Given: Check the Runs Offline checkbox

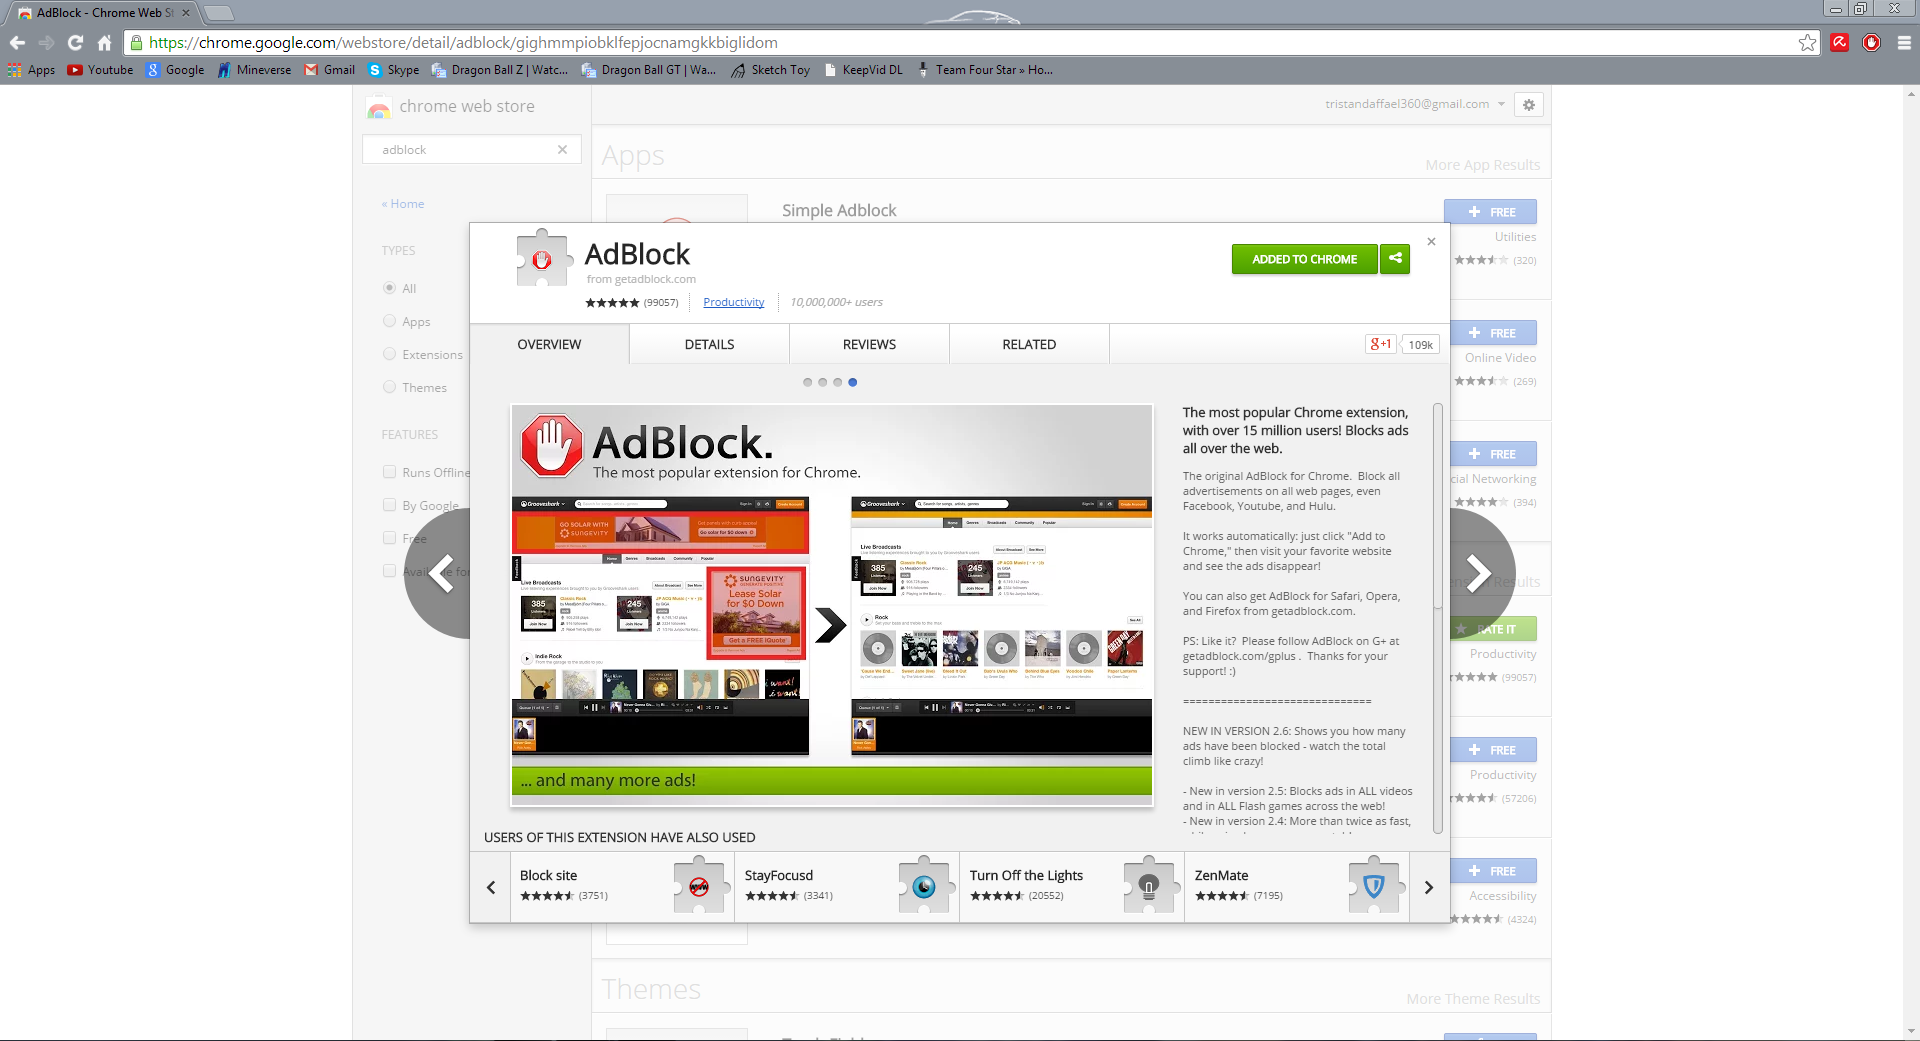Looking at the screenshot, I should click(x=389, y=472).
